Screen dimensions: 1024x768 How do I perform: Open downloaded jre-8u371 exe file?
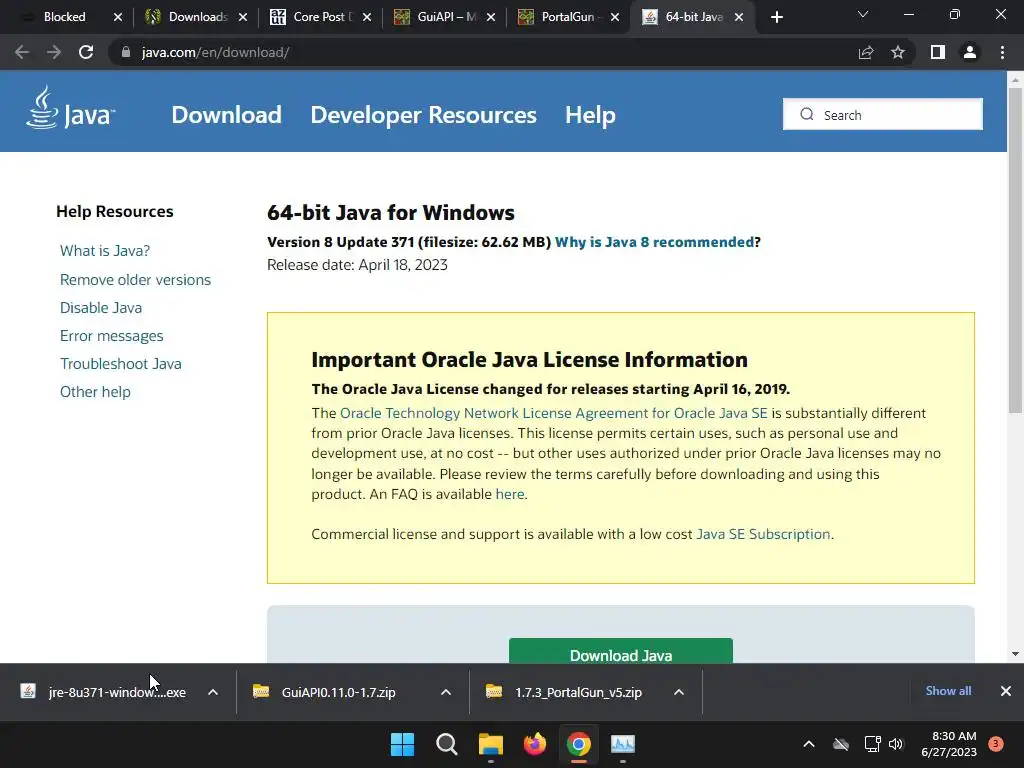coord(103,692)
